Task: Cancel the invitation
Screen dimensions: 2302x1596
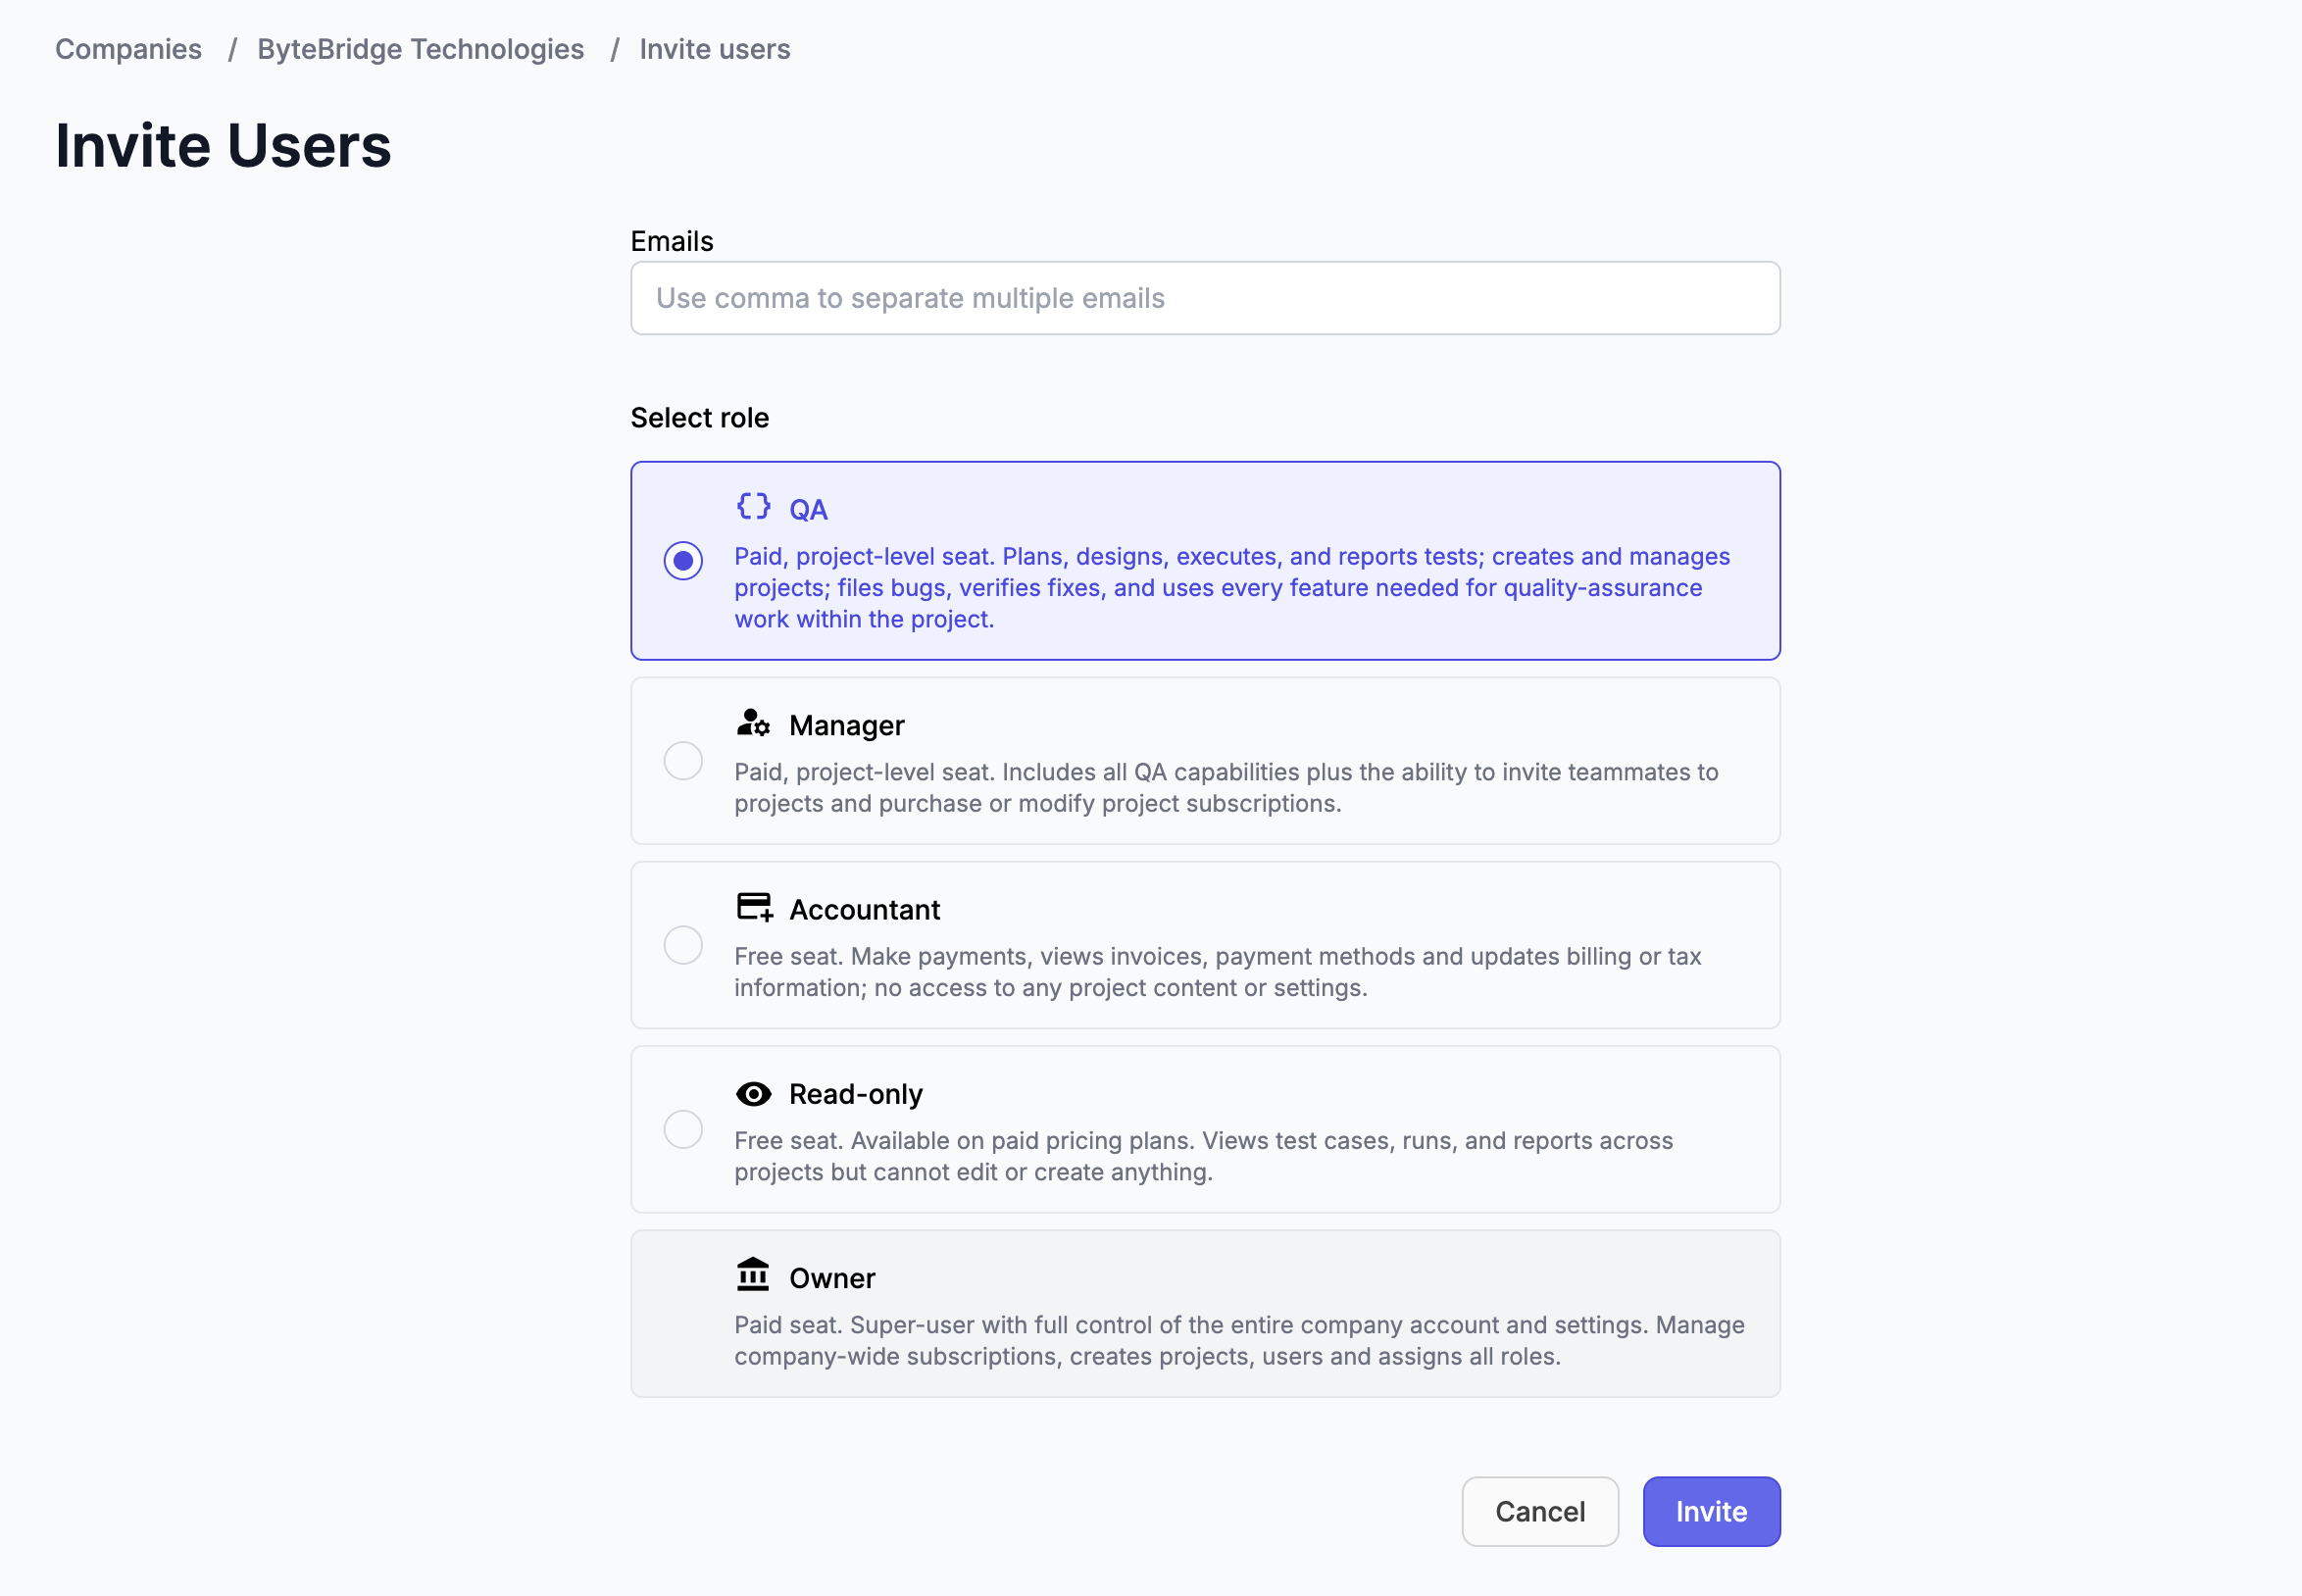Action: coord(1540,1511)
